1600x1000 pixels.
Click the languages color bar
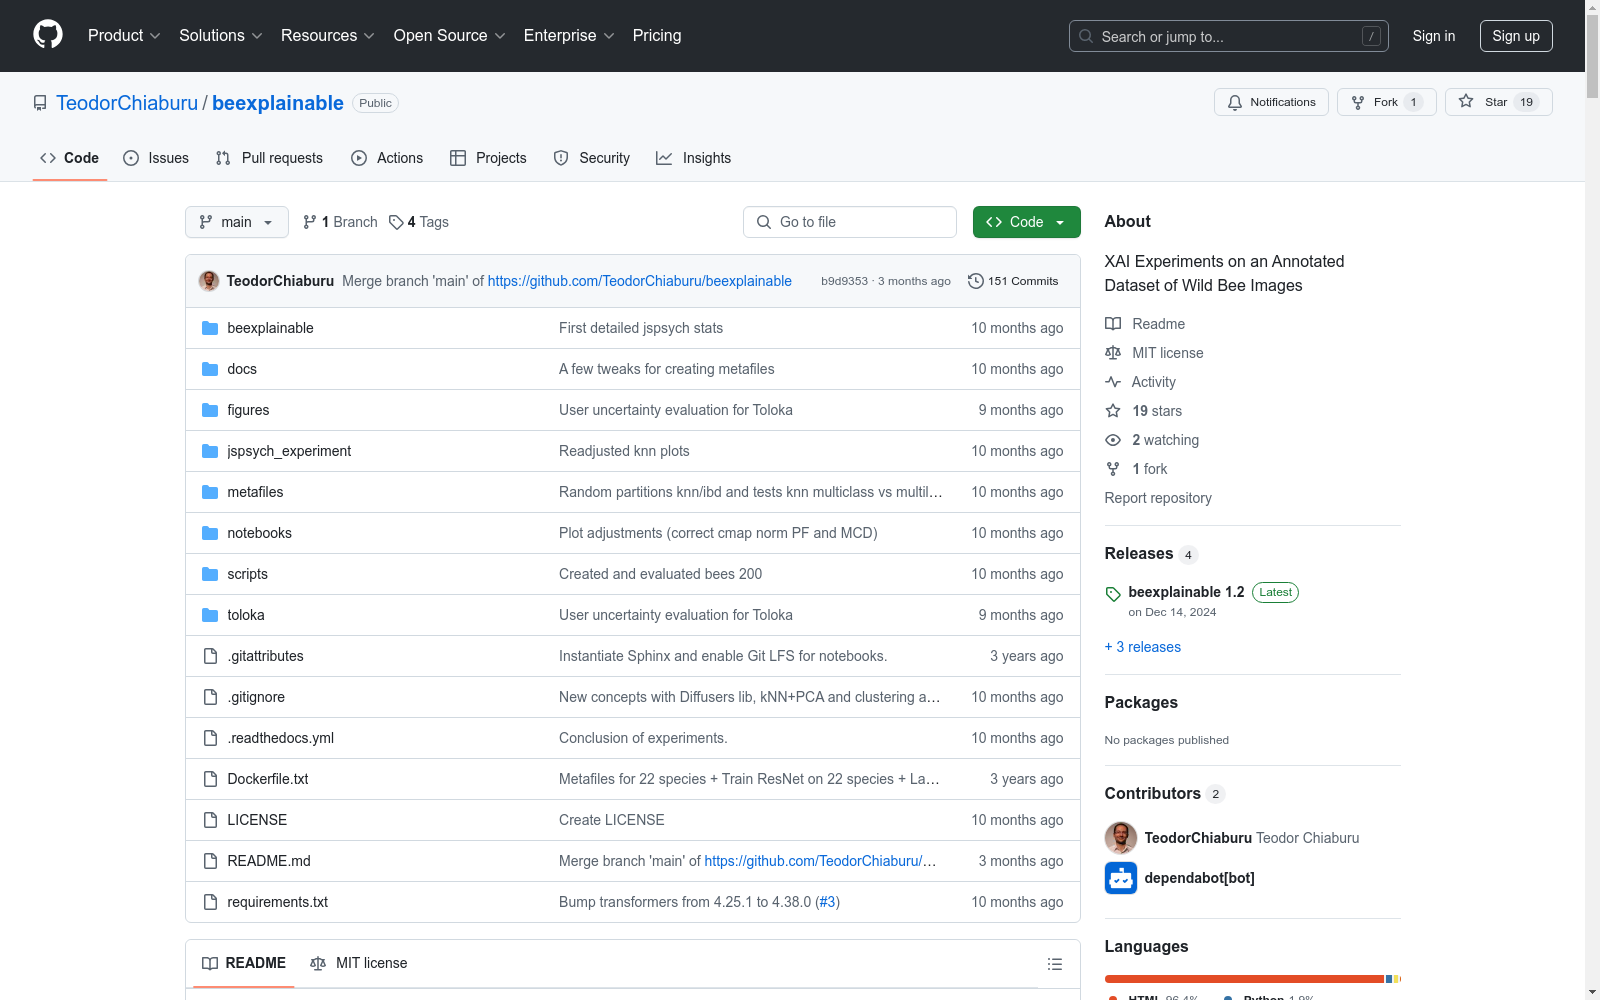tap(1253, 979)
